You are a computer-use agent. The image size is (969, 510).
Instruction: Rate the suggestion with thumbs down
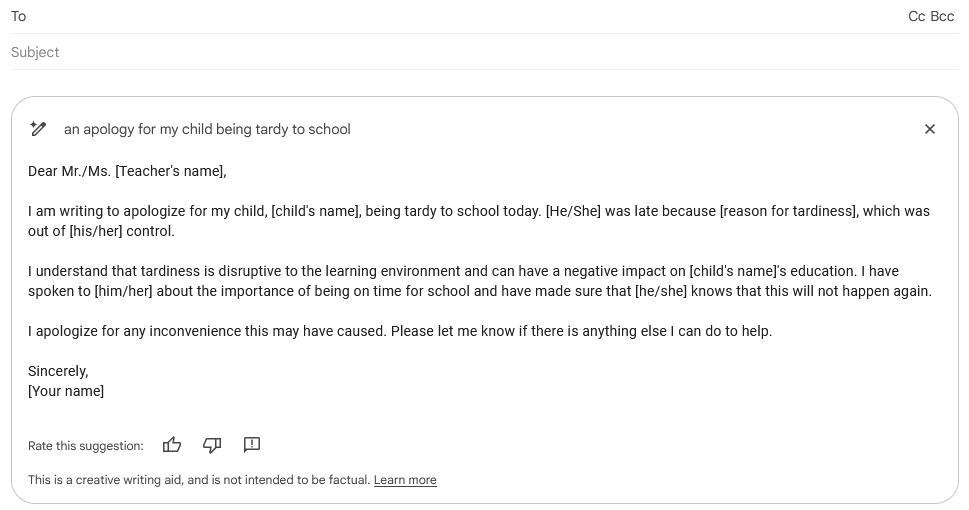pos(212,445)
